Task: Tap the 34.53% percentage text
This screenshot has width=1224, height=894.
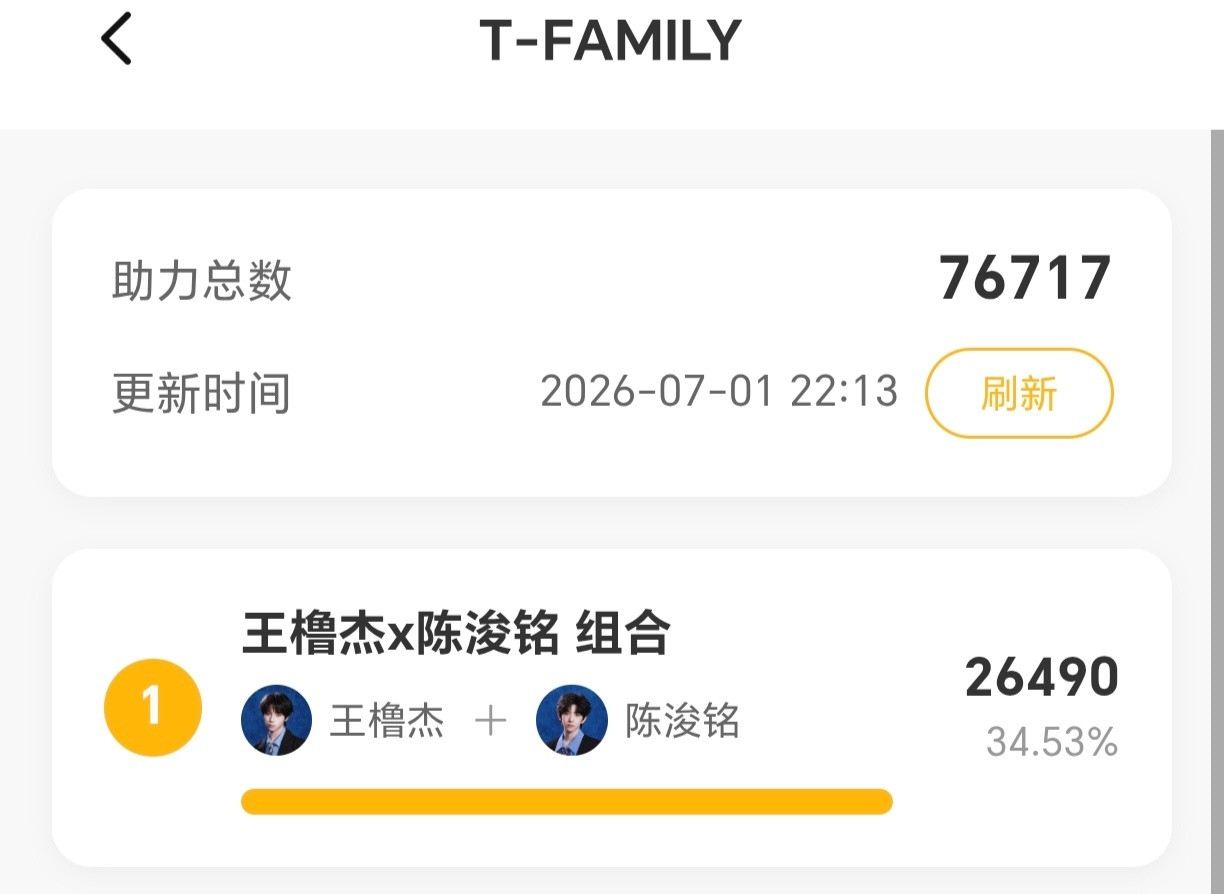Action: tap(1051, 743)
